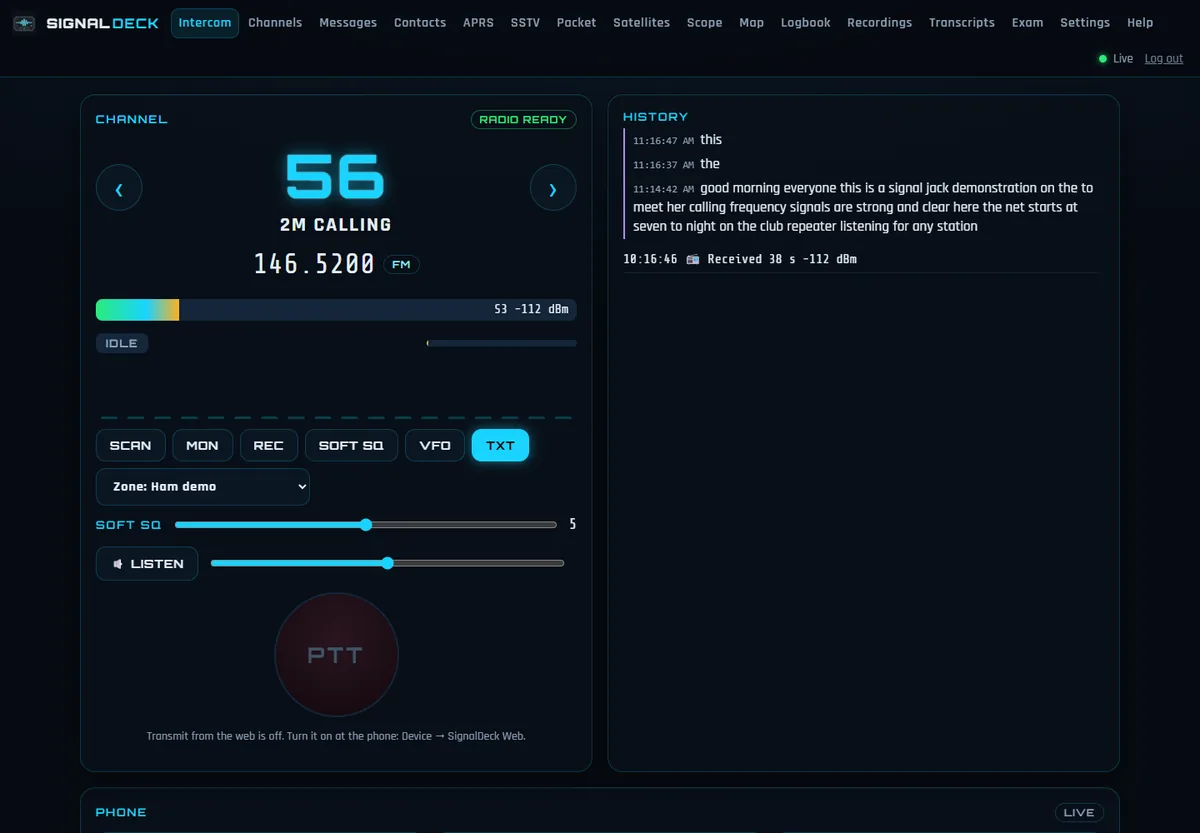Click the SOFT SQ slider label
This screenshot has height=833, width=1200.
(x=128, y=525)
